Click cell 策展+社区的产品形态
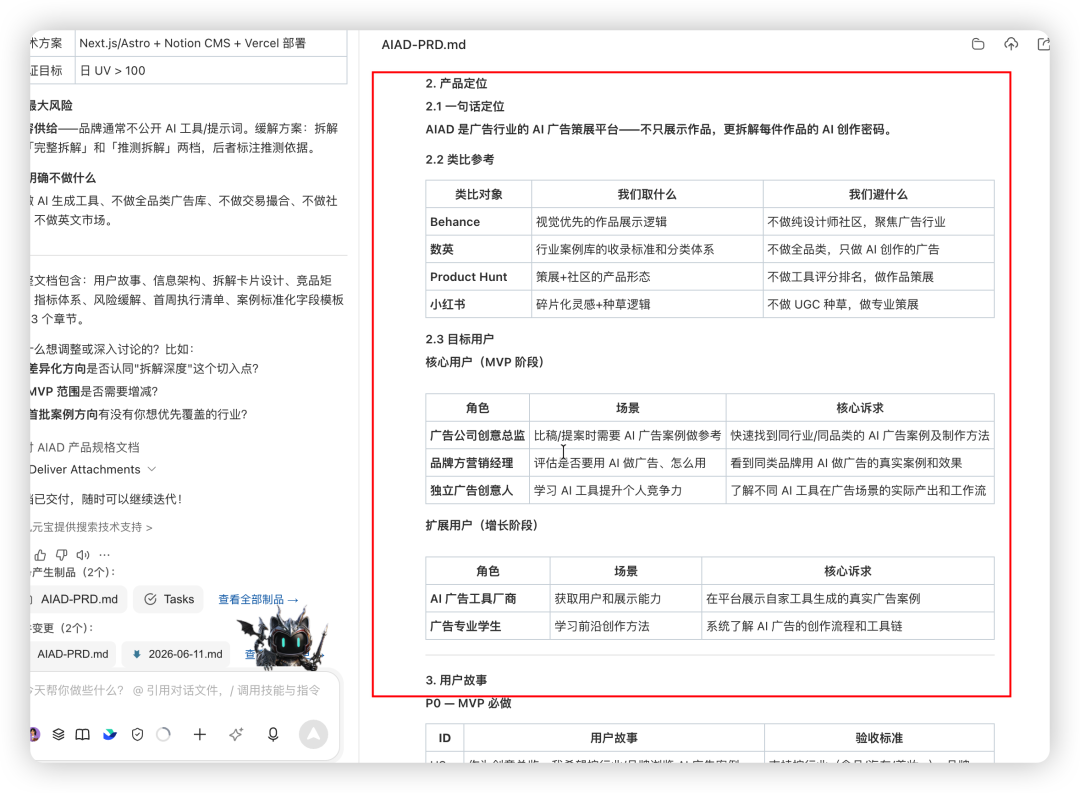 pyautogui.click(x=647, y=277)
